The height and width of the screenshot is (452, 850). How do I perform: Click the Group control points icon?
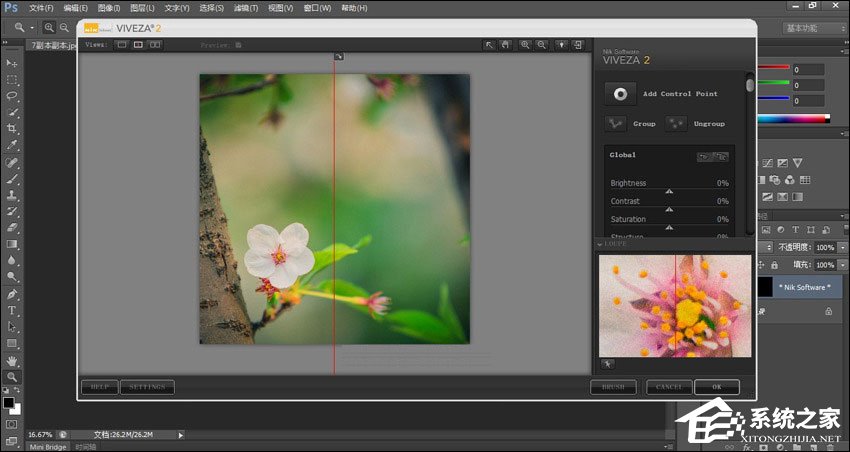point(615,124)
